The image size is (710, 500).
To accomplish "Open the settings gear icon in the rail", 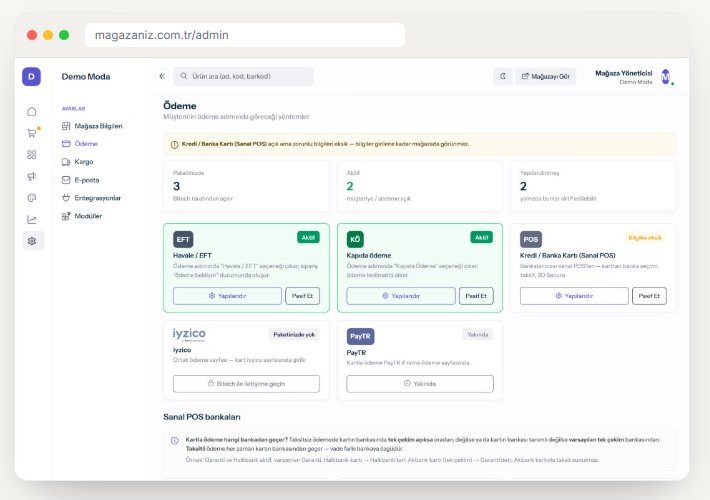I will [33, 241].
